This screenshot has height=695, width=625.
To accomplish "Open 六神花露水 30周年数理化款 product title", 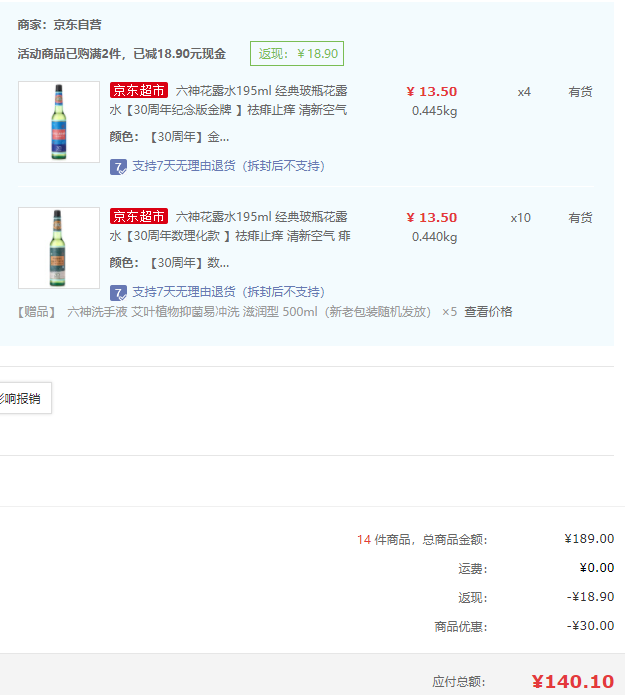I will point(230,226).
